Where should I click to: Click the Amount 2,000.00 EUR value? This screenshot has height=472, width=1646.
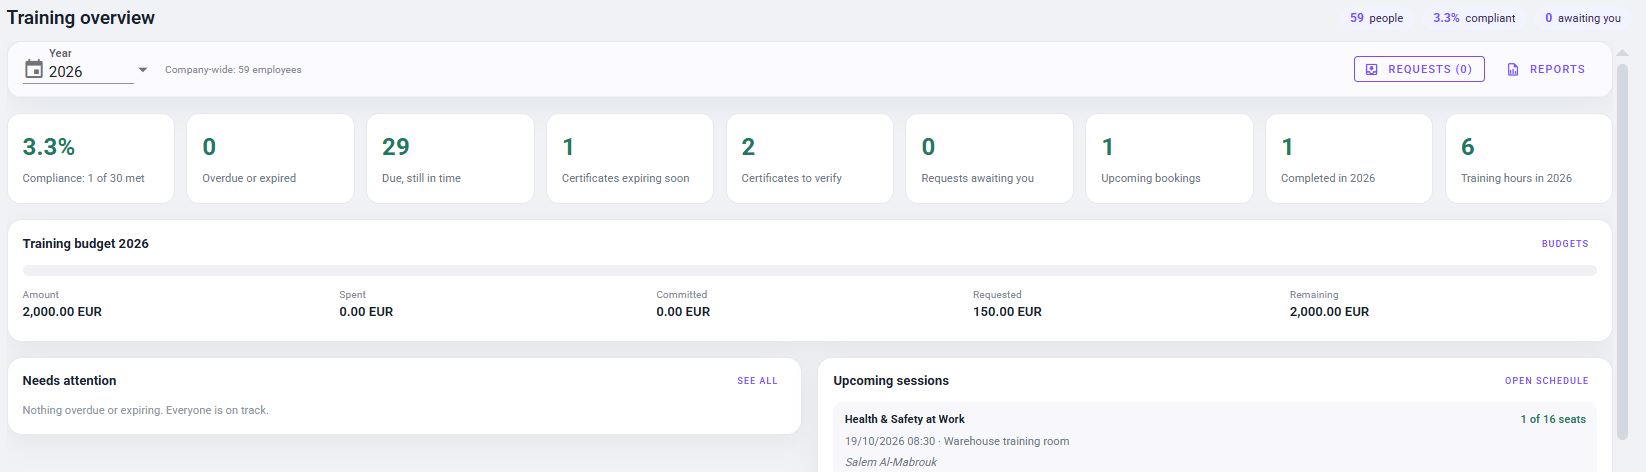(62, 312)
